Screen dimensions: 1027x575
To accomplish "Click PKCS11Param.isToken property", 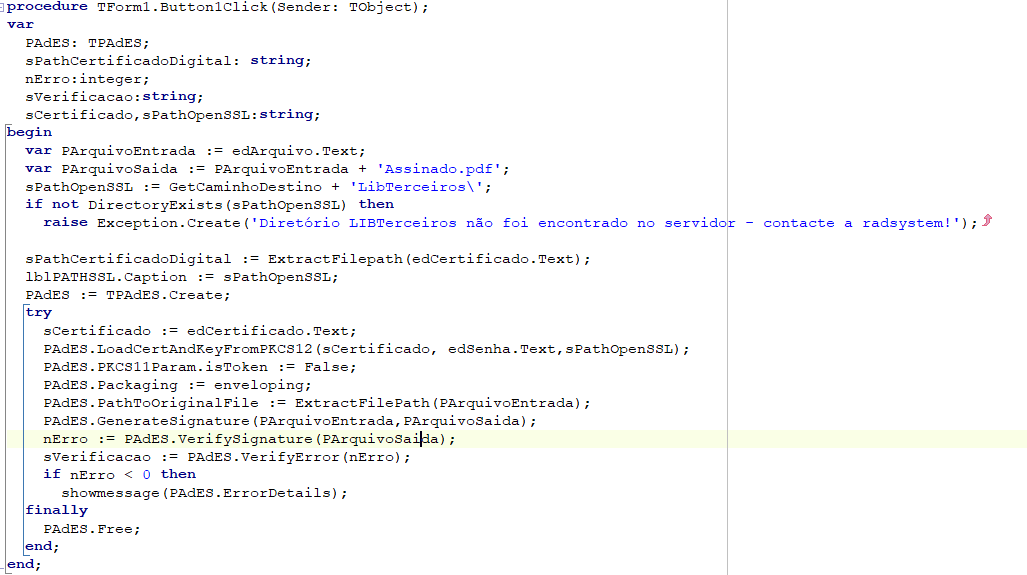I will (184, 367).
